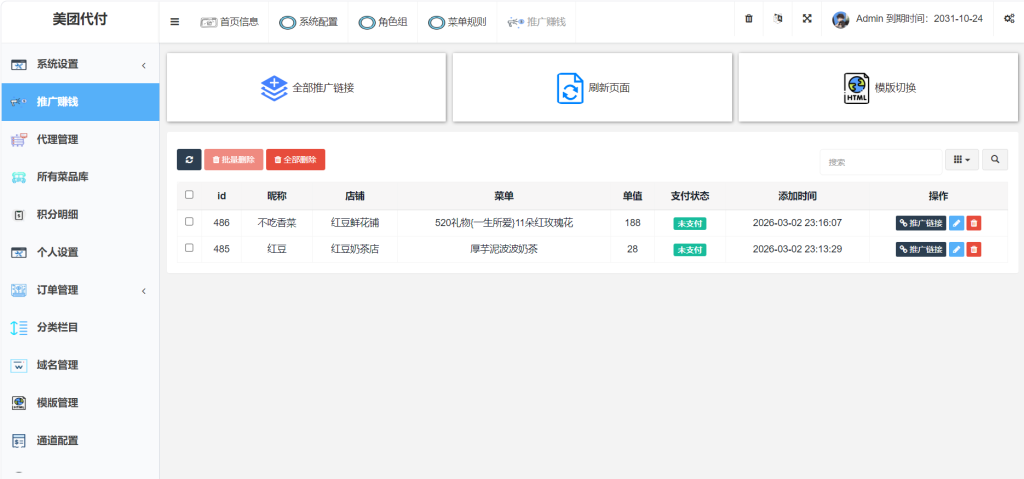Click the 红豆 nickname cell in row 485
1024x479 pixels.
[x=277, y=249]
